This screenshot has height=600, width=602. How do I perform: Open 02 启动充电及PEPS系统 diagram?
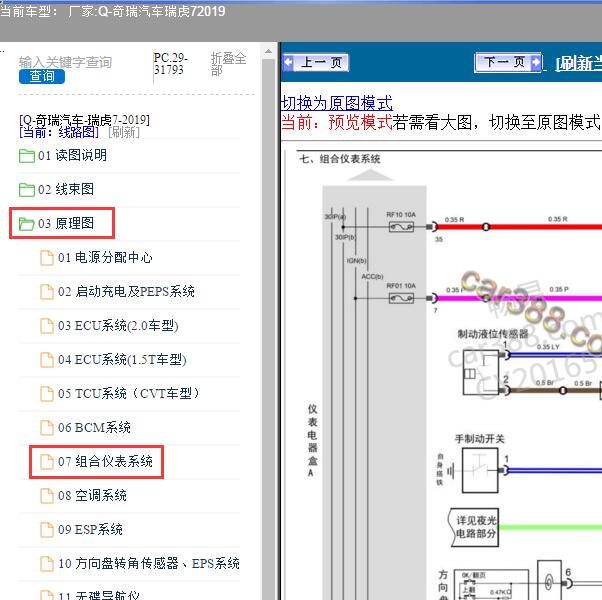pos(126,291)
